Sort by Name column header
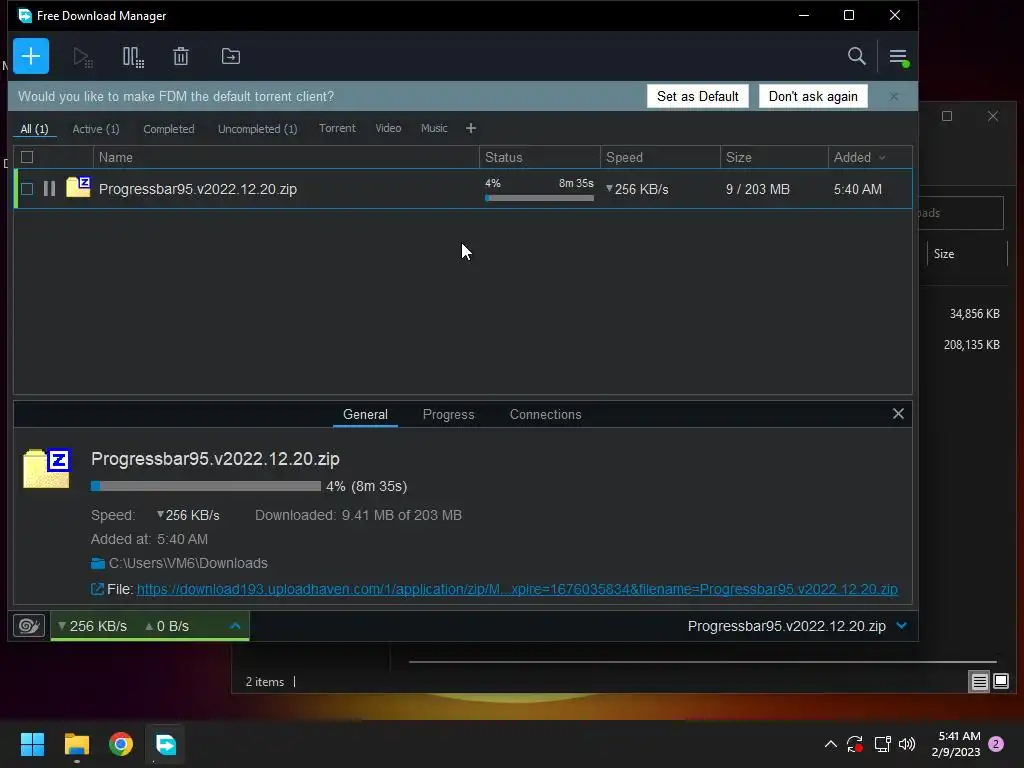This screenshot has height=768, width=1024. pyautogui.click(x=286, y=157)
